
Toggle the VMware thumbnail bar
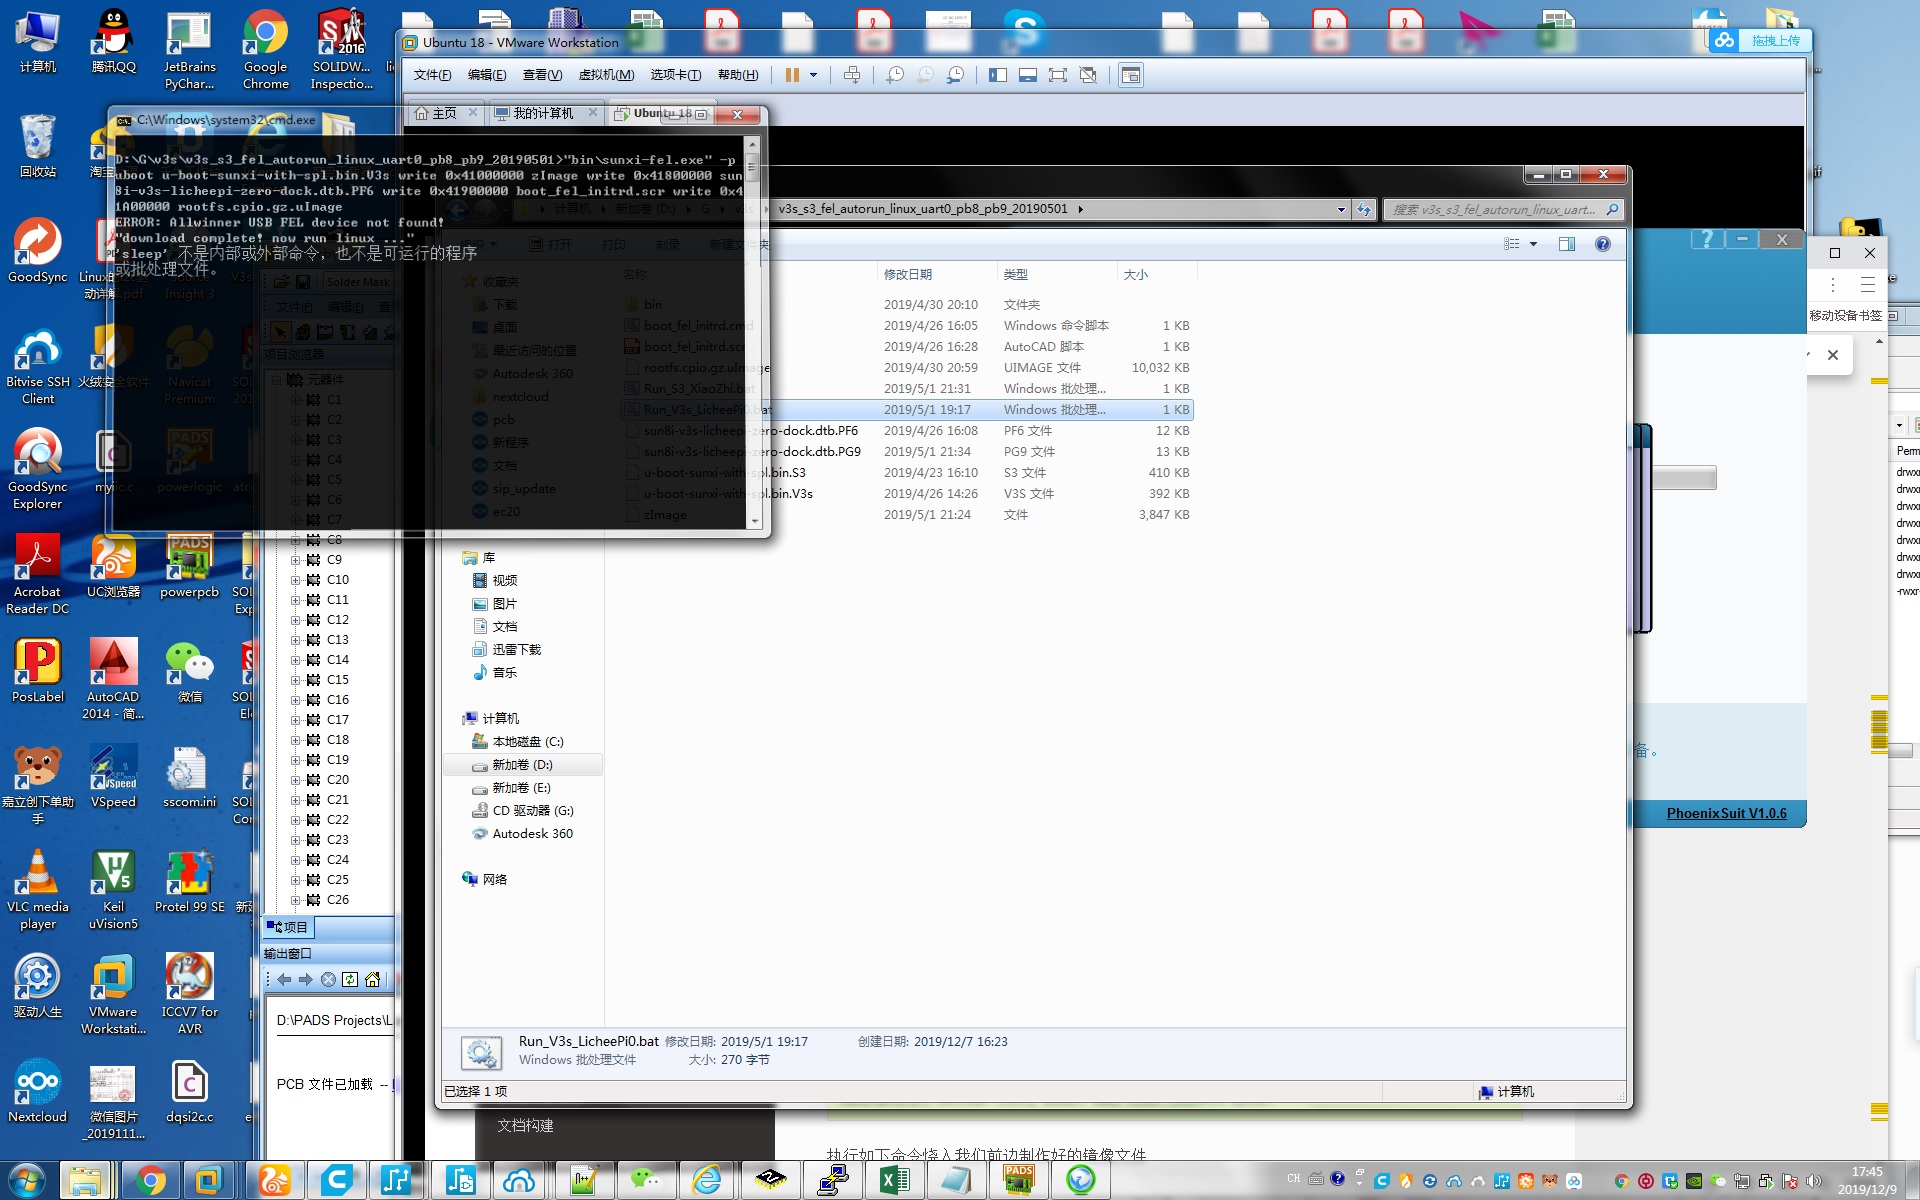click(x=1027, y=75)
